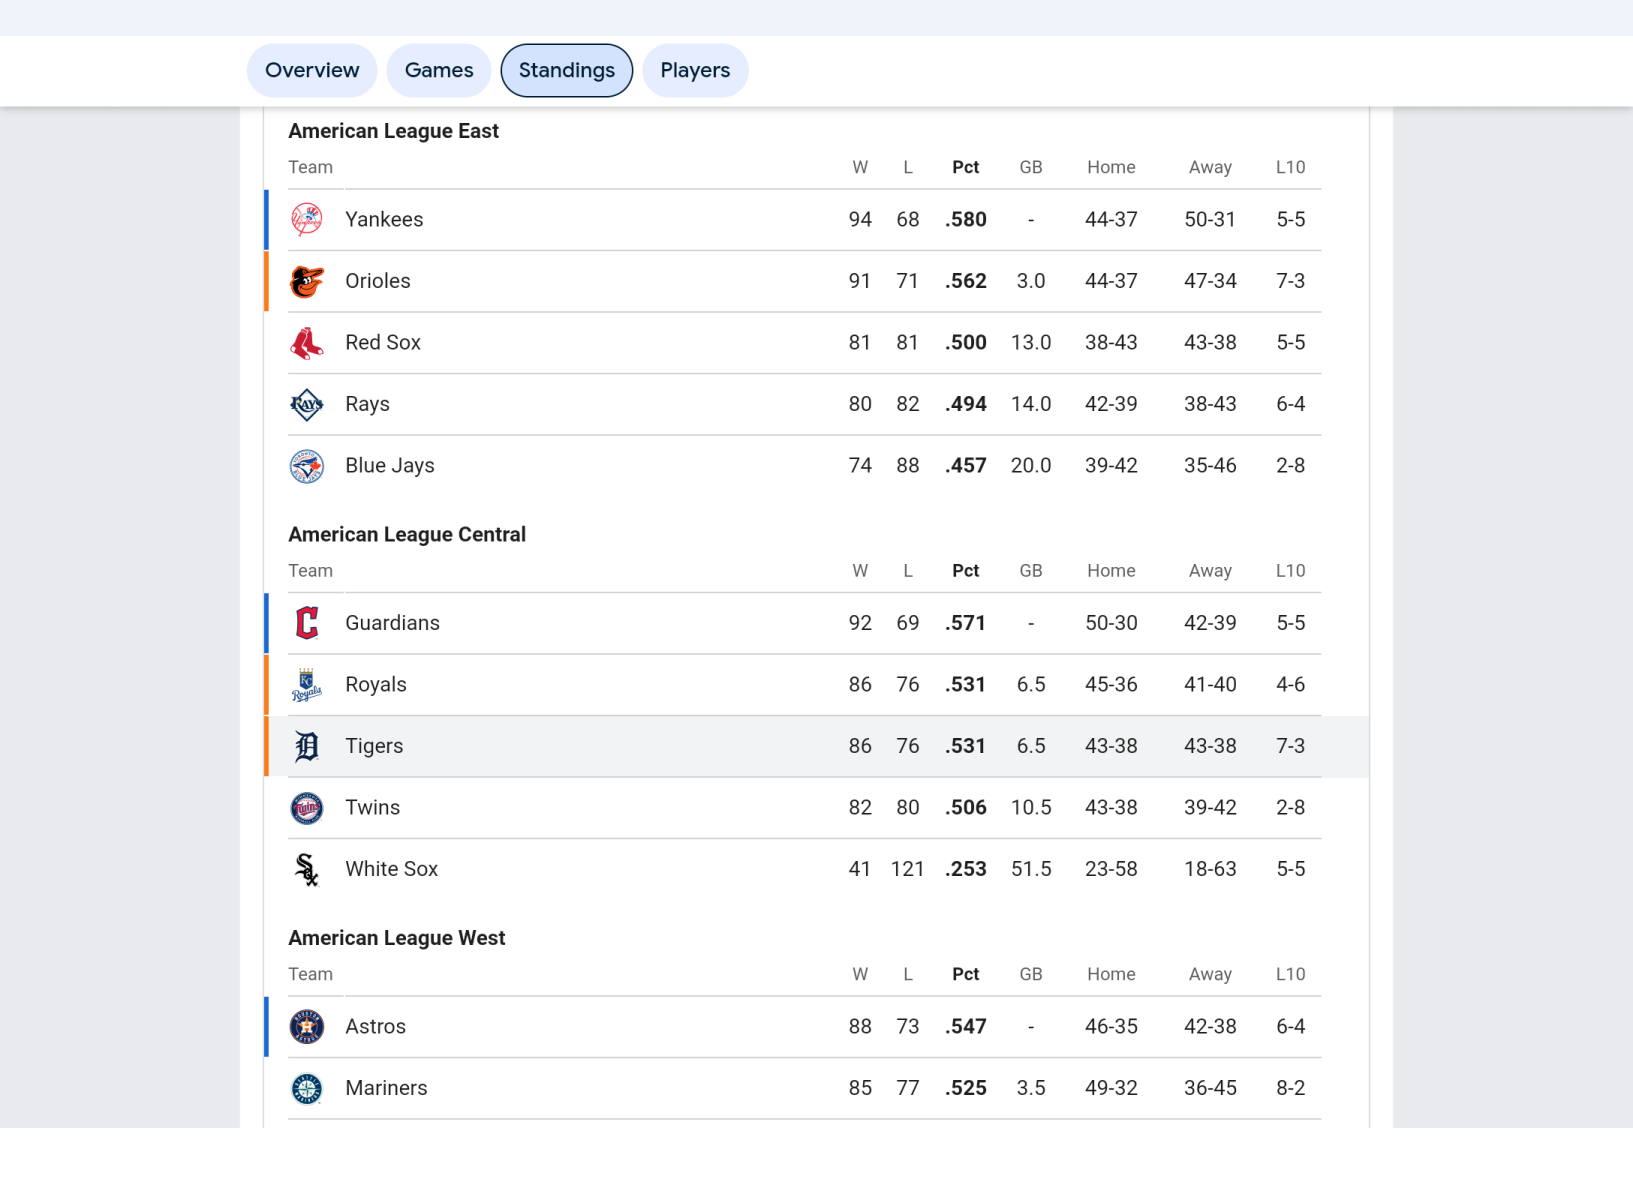
Task: Select the Players tab
Action: [x=695, y=71]
